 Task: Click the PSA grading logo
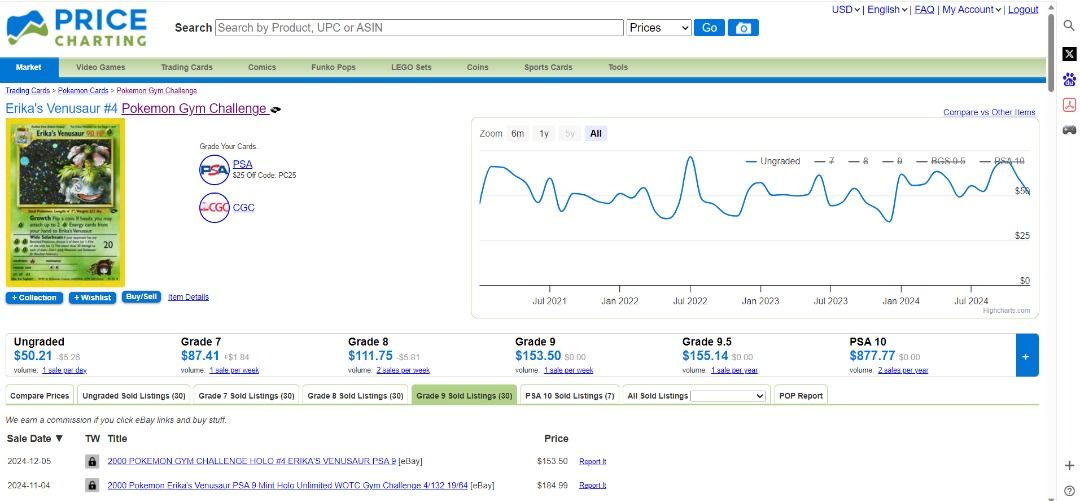coord(214,170)
